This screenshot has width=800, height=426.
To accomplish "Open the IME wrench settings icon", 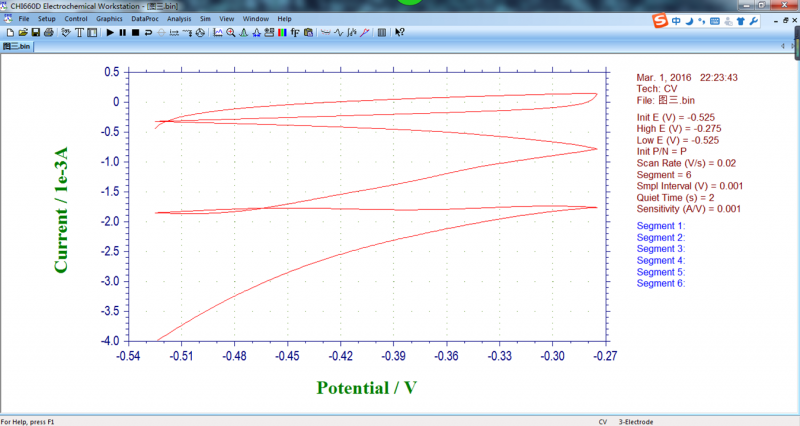I will click(x=754, y=21).
